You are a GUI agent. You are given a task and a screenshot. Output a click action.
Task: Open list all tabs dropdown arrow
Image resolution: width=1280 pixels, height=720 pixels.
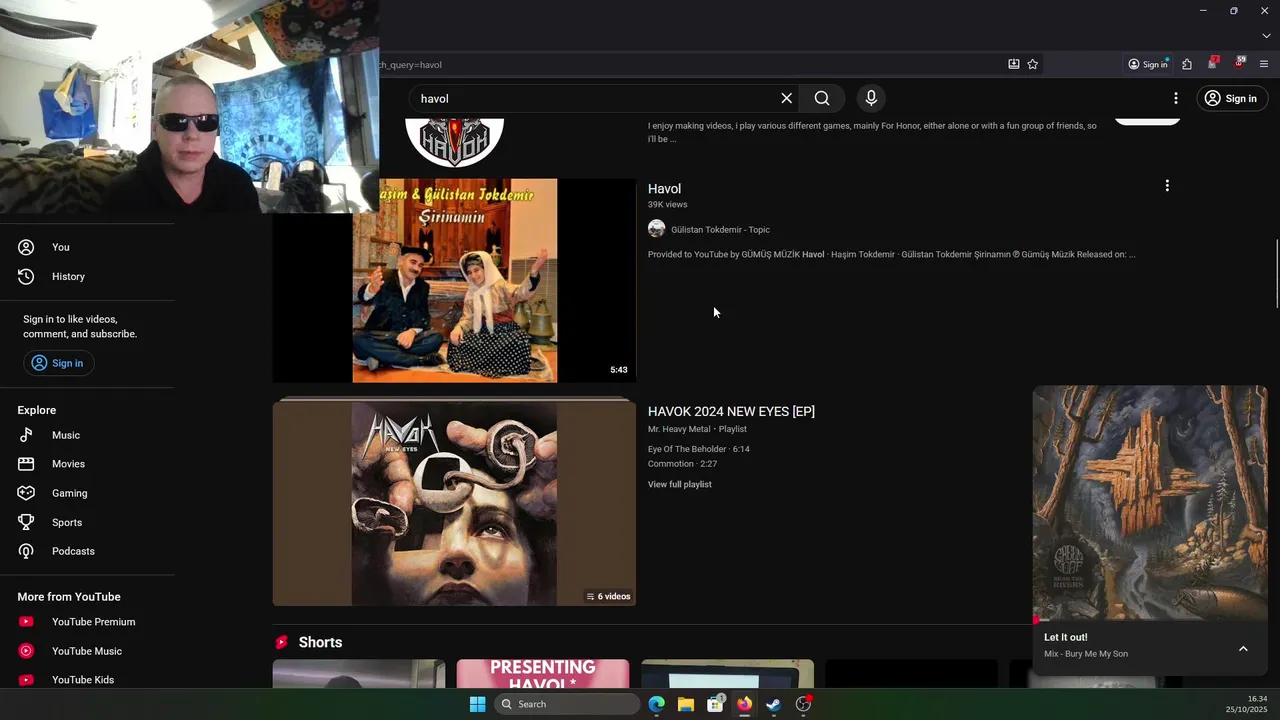1266,36
